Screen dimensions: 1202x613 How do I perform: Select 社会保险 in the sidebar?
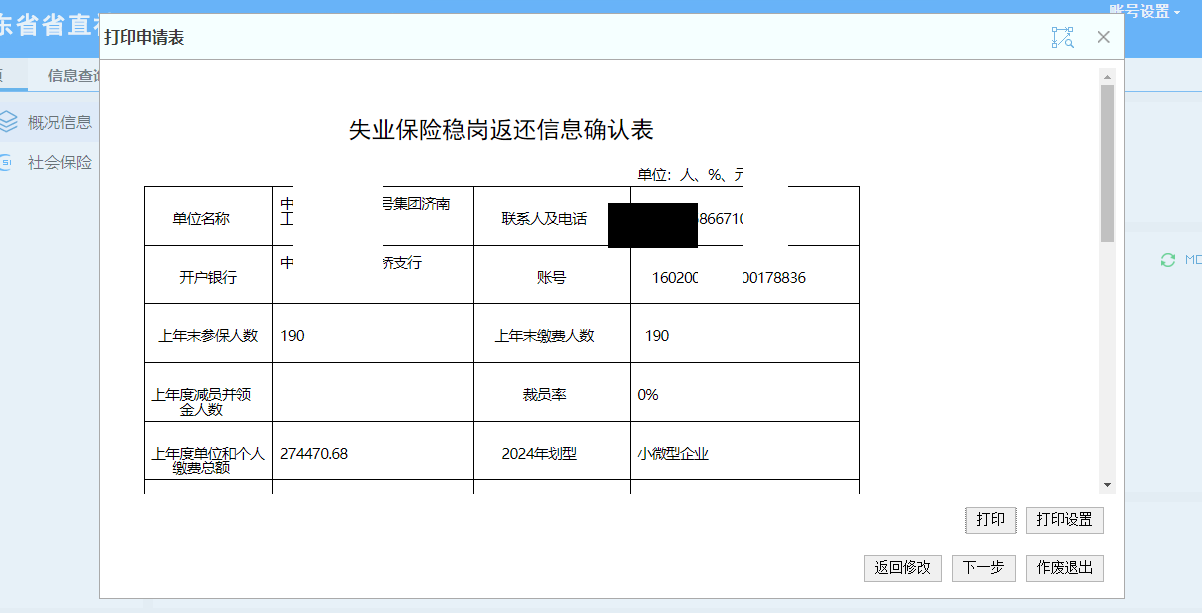point(60,162)
